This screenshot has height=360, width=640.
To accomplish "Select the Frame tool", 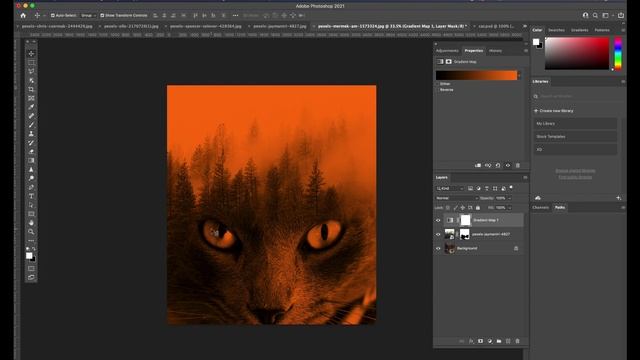I will pos(31,98).
